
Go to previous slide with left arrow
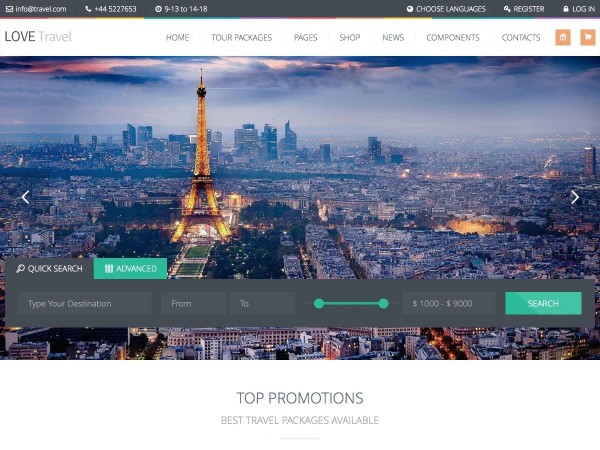(x=26, y=197)
